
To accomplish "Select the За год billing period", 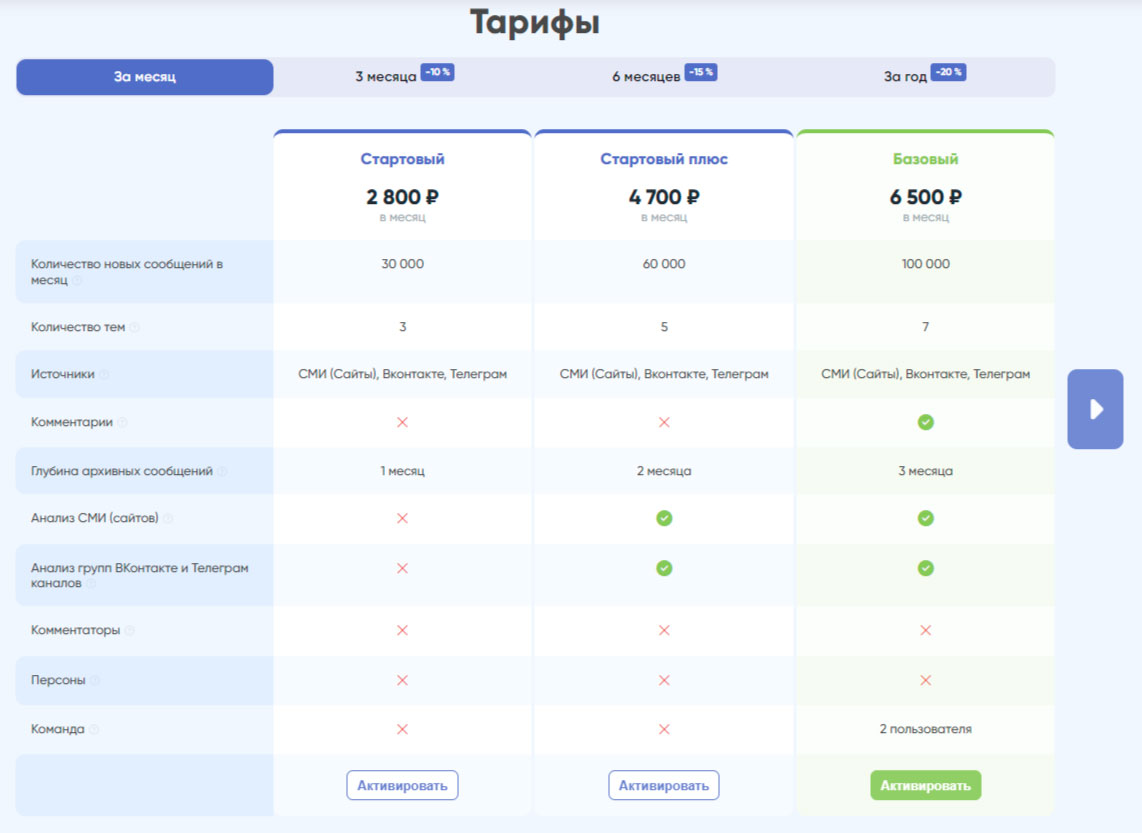I will pos(905,77).
